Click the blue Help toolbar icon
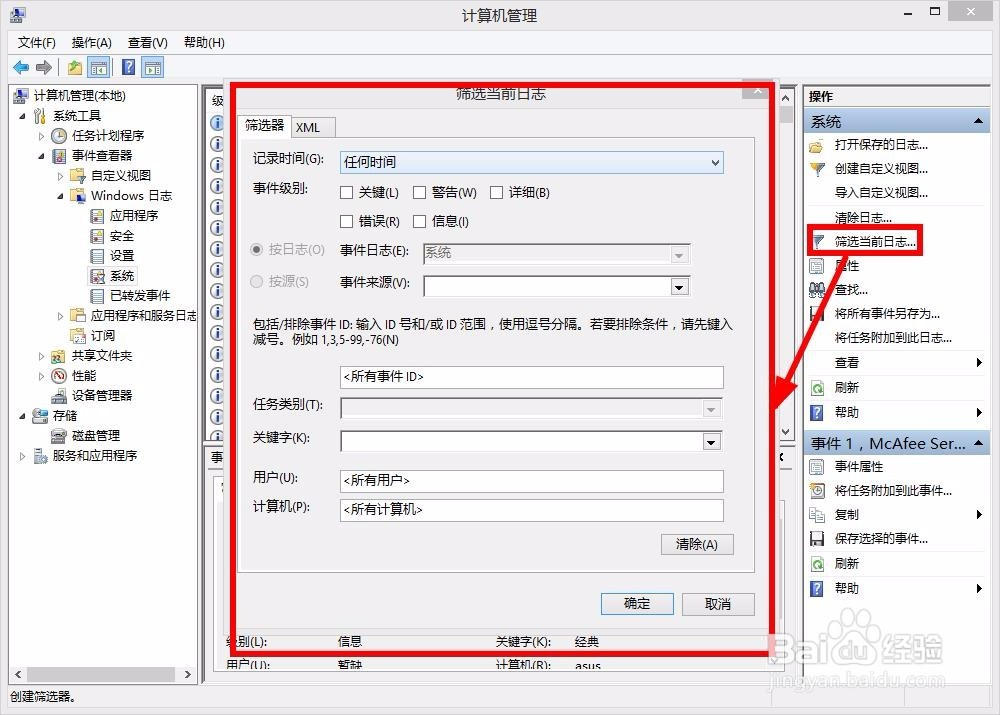 pos(128,67)
